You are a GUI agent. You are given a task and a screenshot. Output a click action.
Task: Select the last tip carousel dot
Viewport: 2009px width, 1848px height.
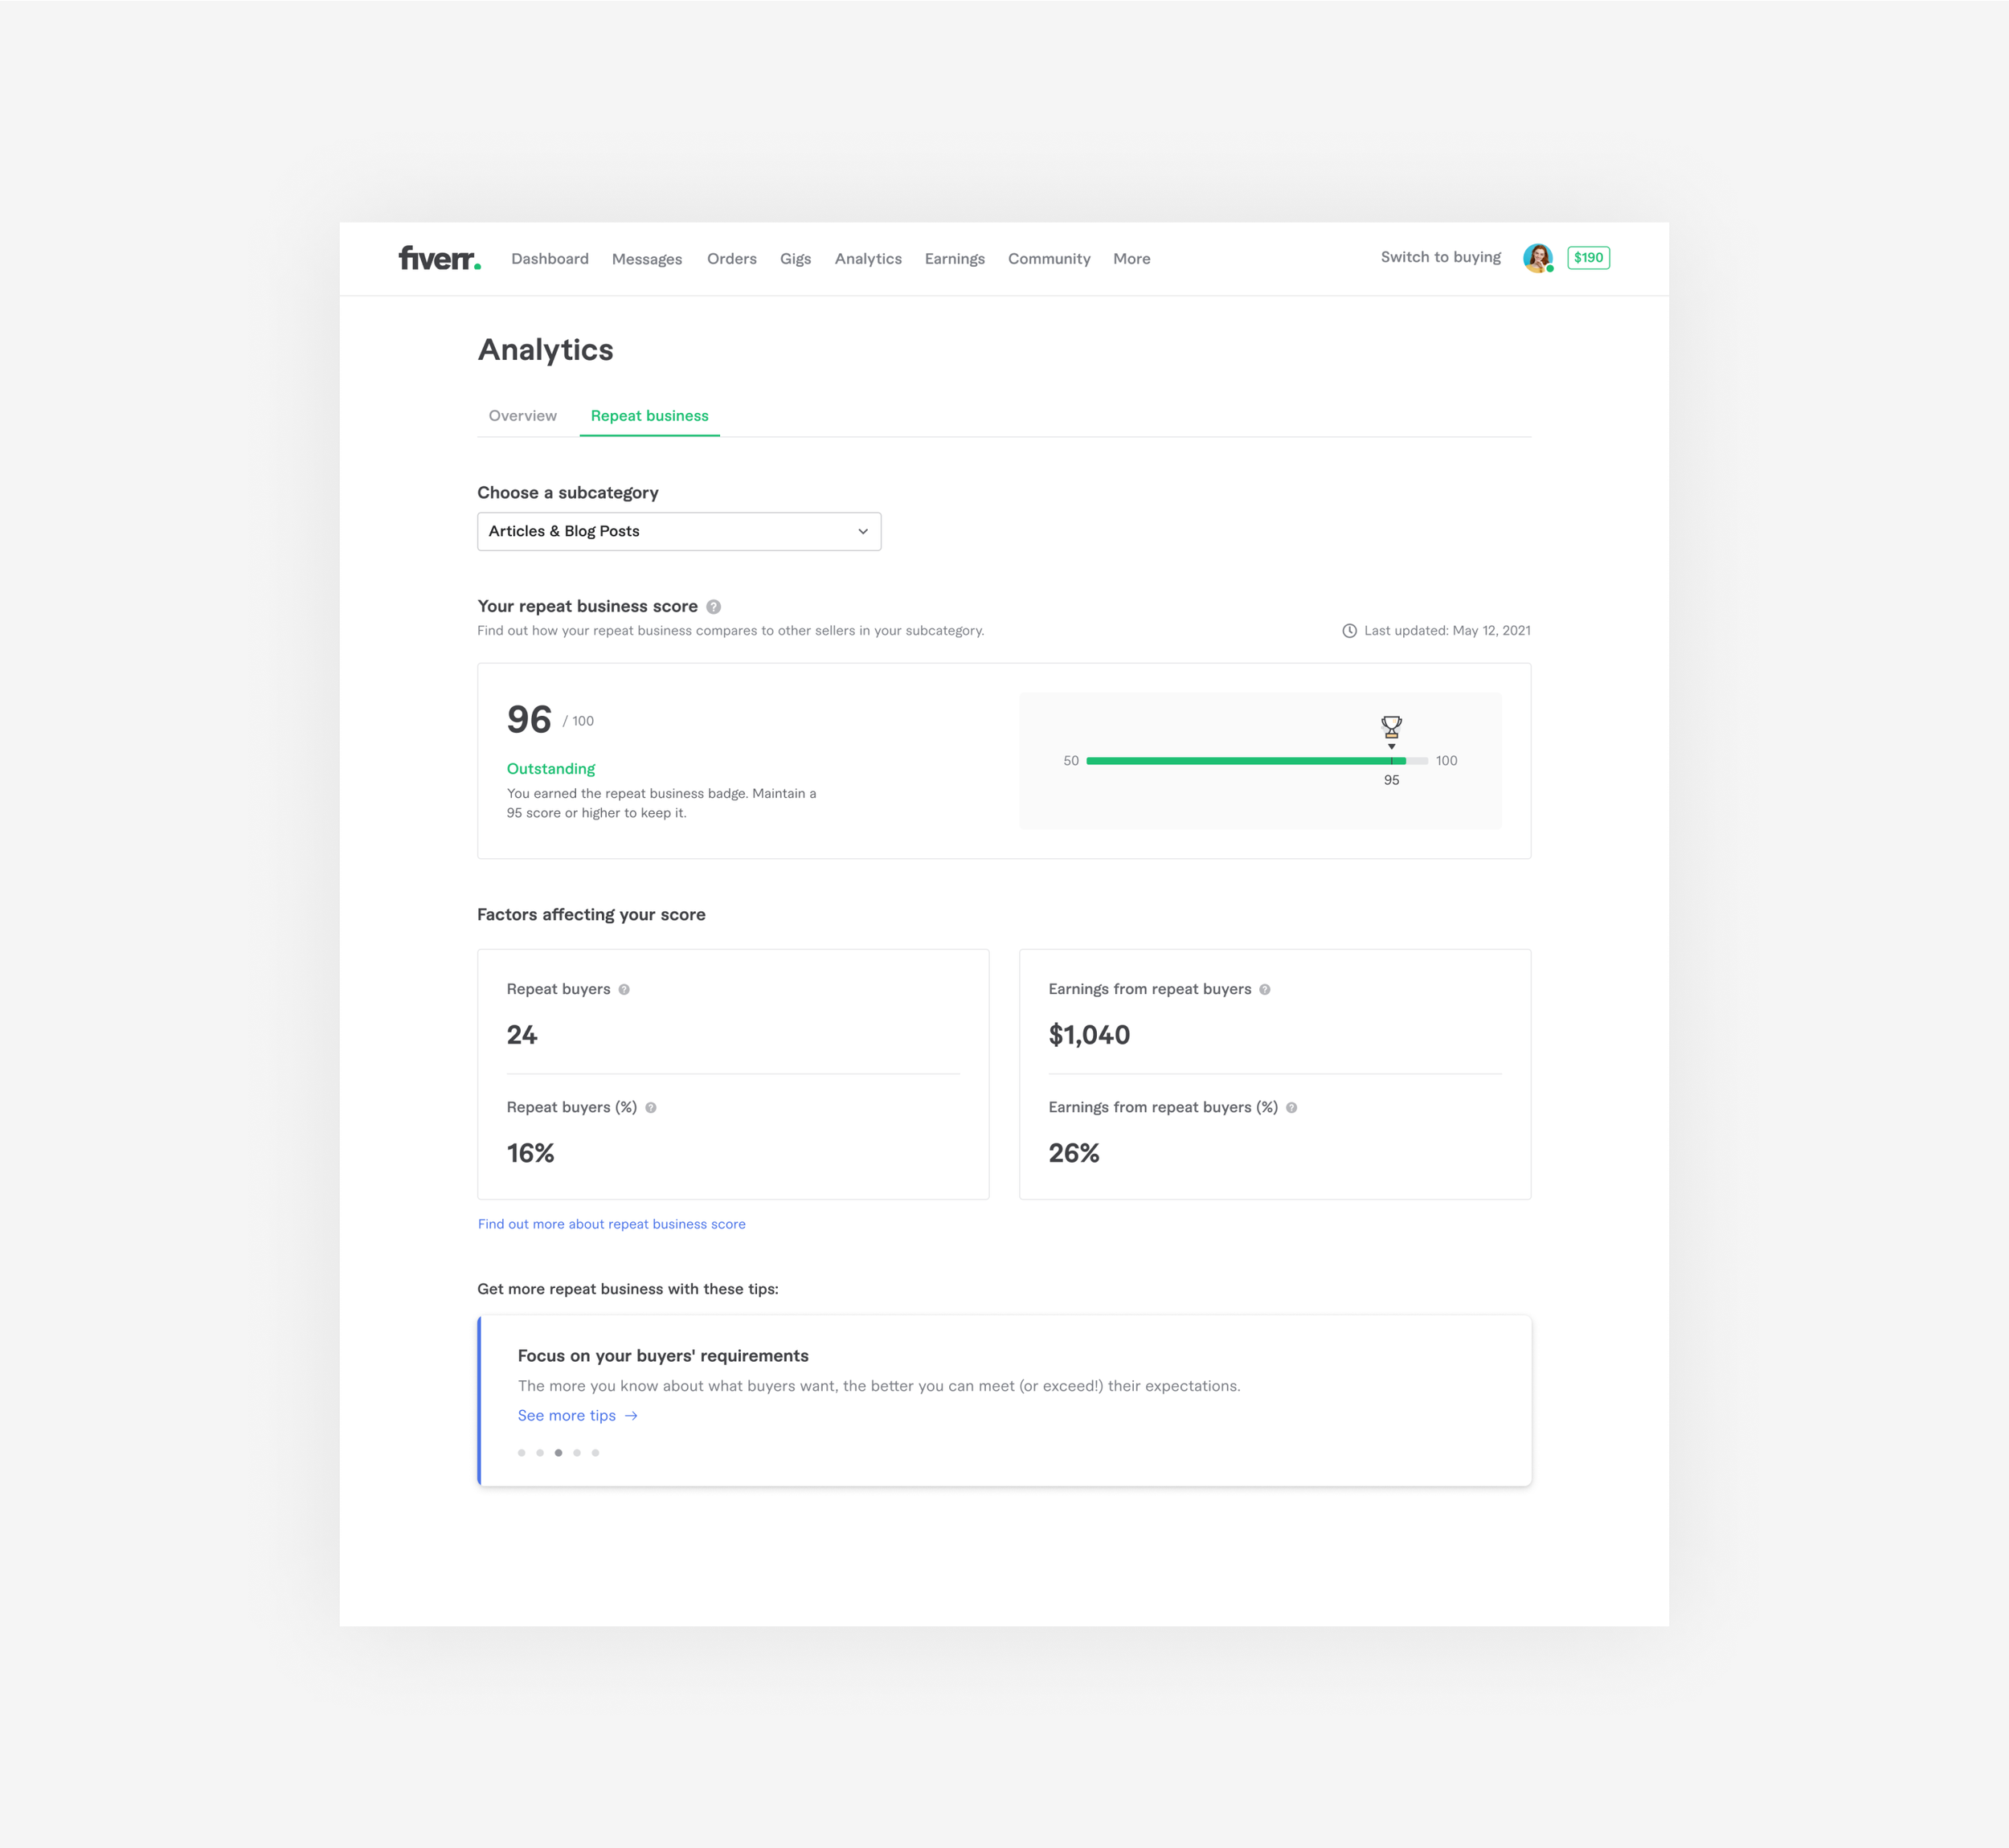tap(595, 1453)
